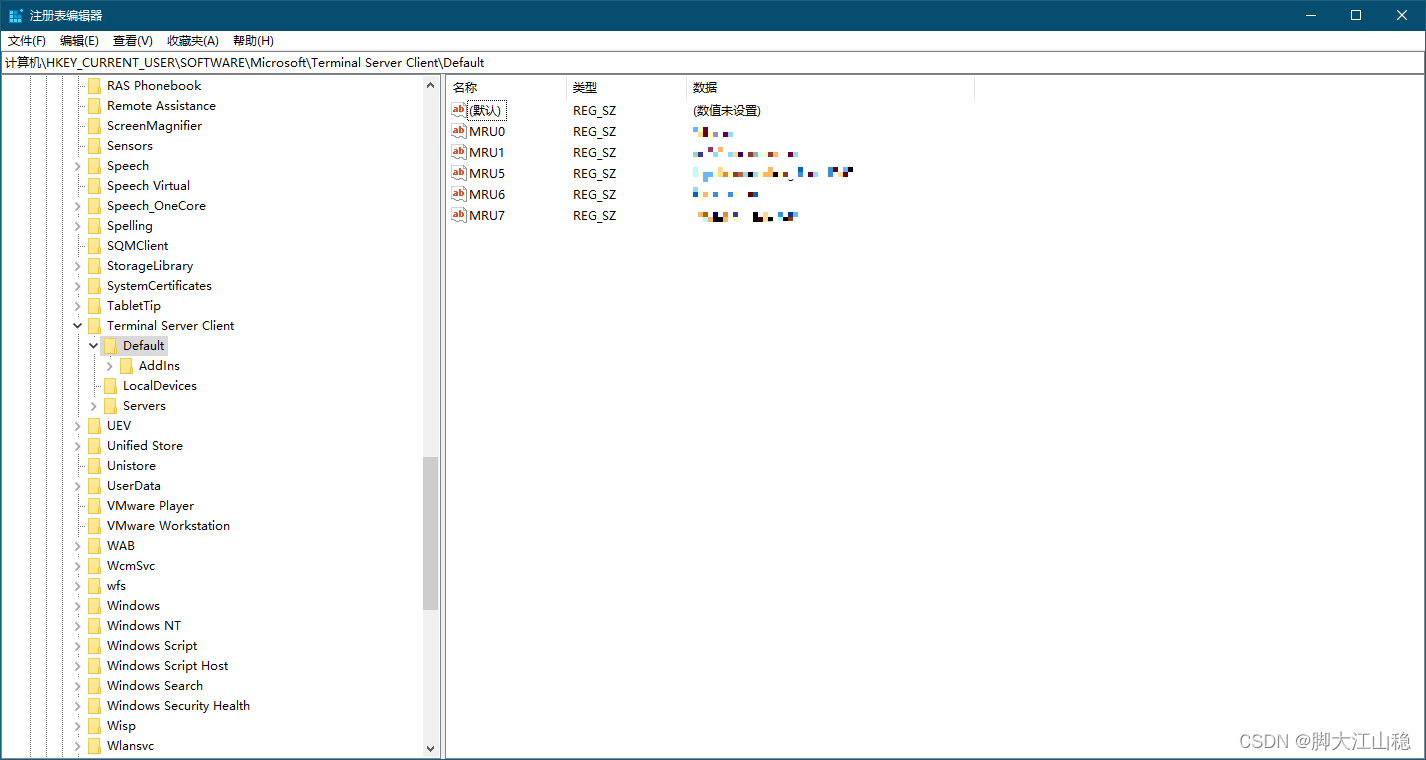1426x760 pixels.
Task: Sort by the 数据 column header
Action: 831,88
